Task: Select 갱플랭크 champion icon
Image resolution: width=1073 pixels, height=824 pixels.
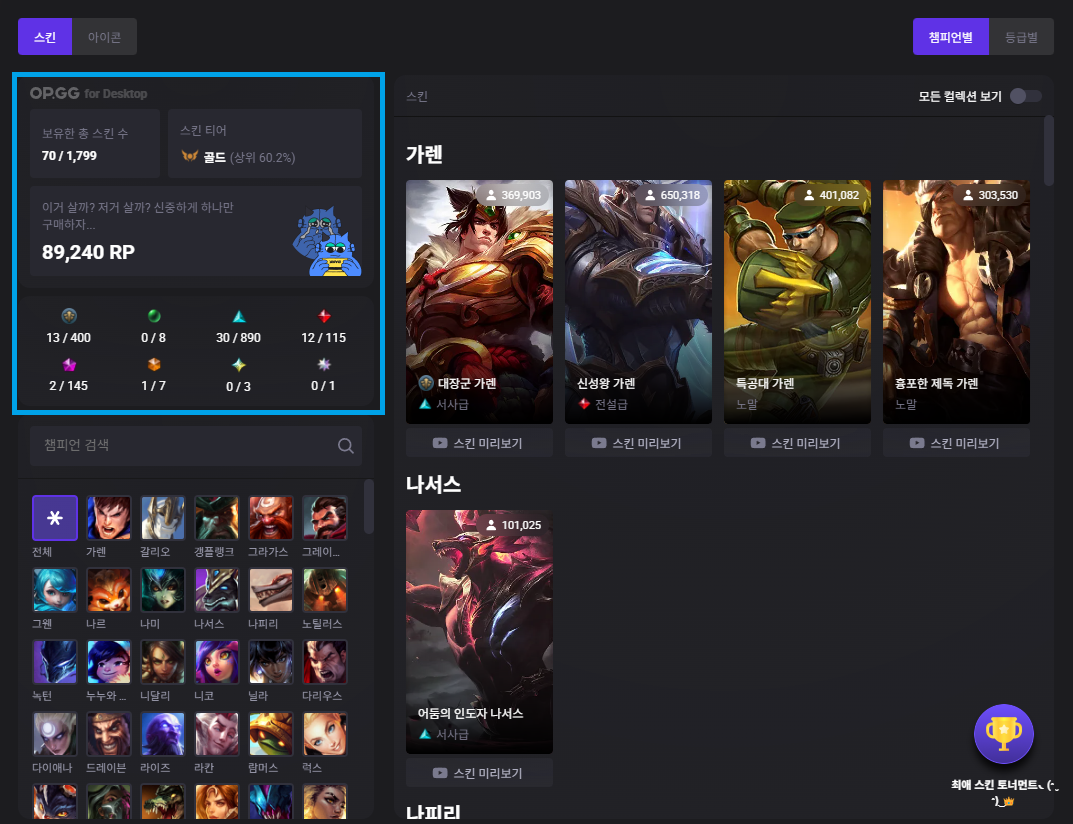Action: (x=217, y=518)
